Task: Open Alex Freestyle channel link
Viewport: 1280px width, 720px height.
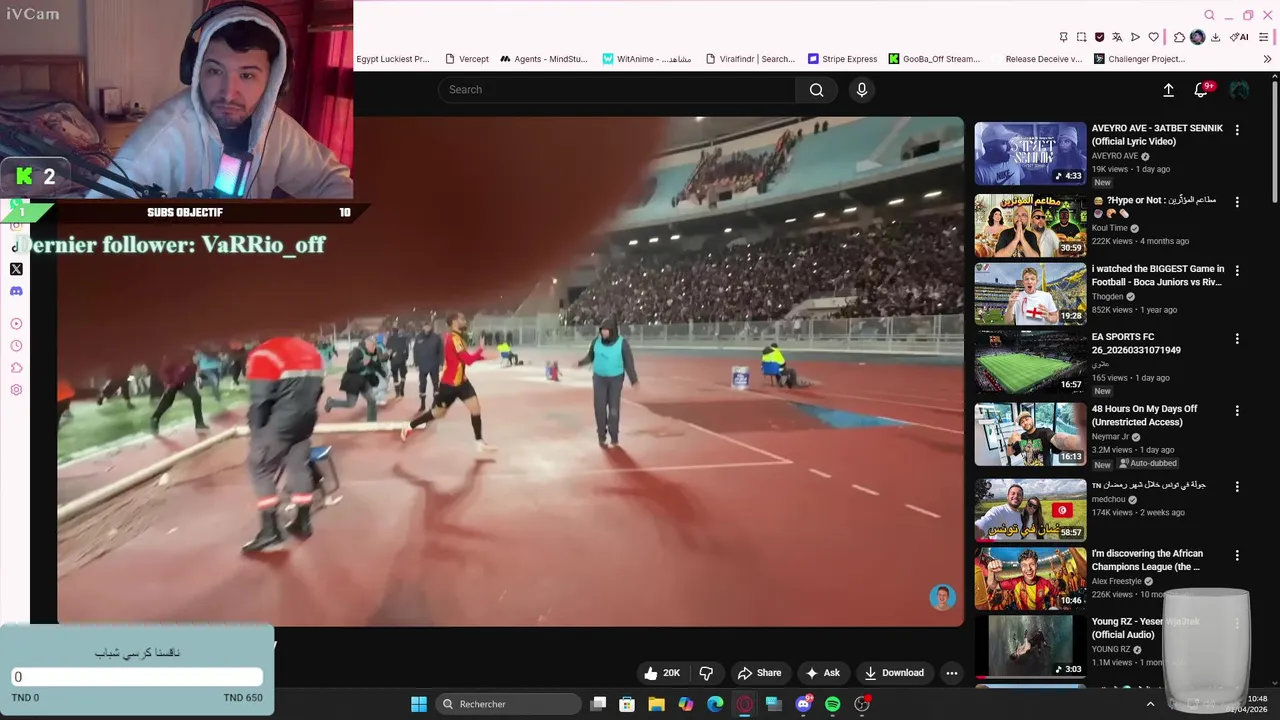Action: [x=1117, y=581]
